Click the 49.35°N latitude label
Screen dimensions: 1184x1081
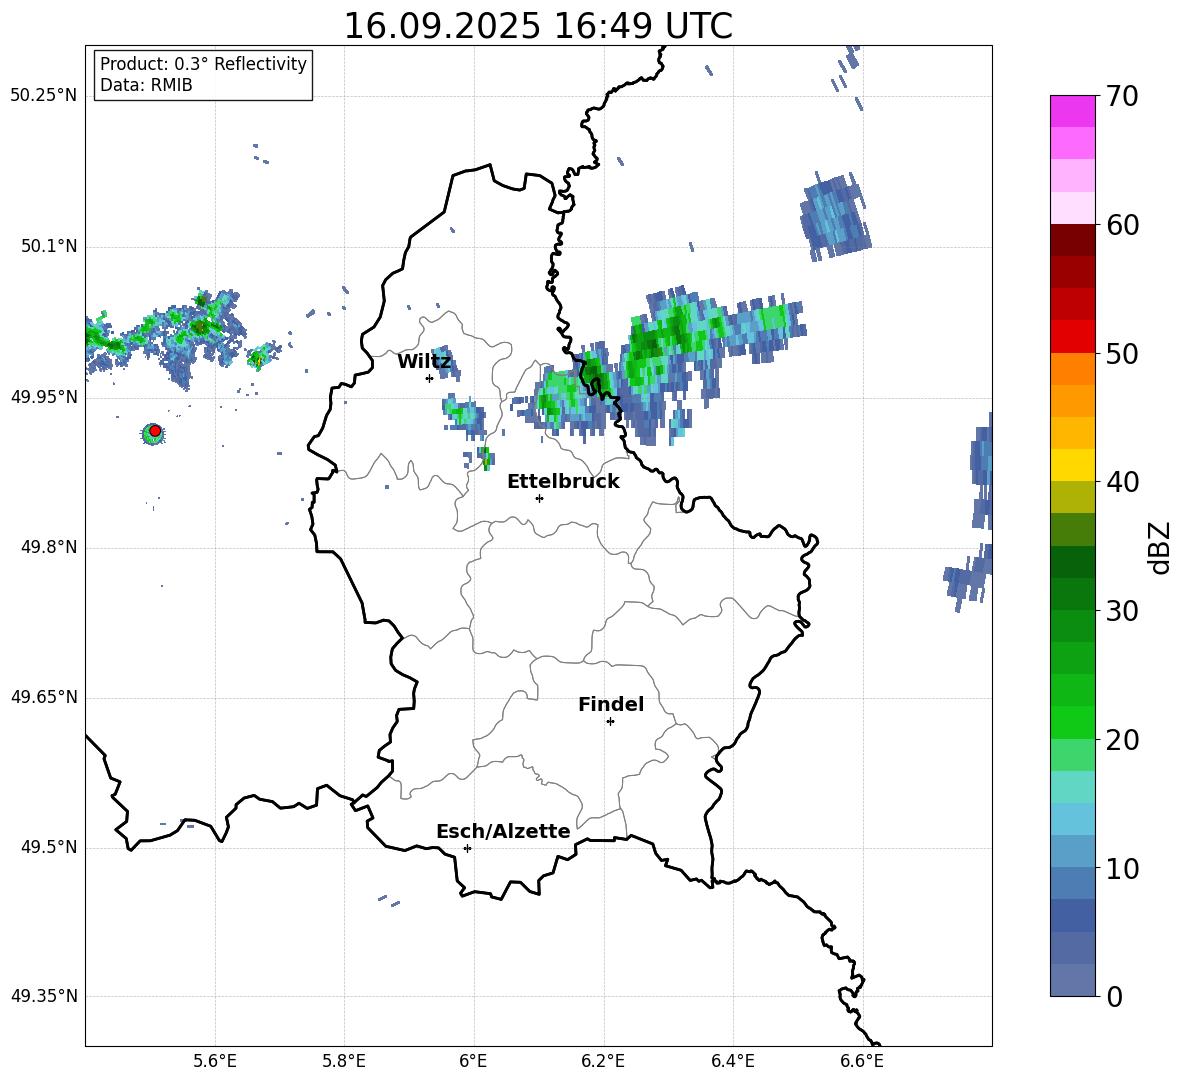click(x=44, y=996)
